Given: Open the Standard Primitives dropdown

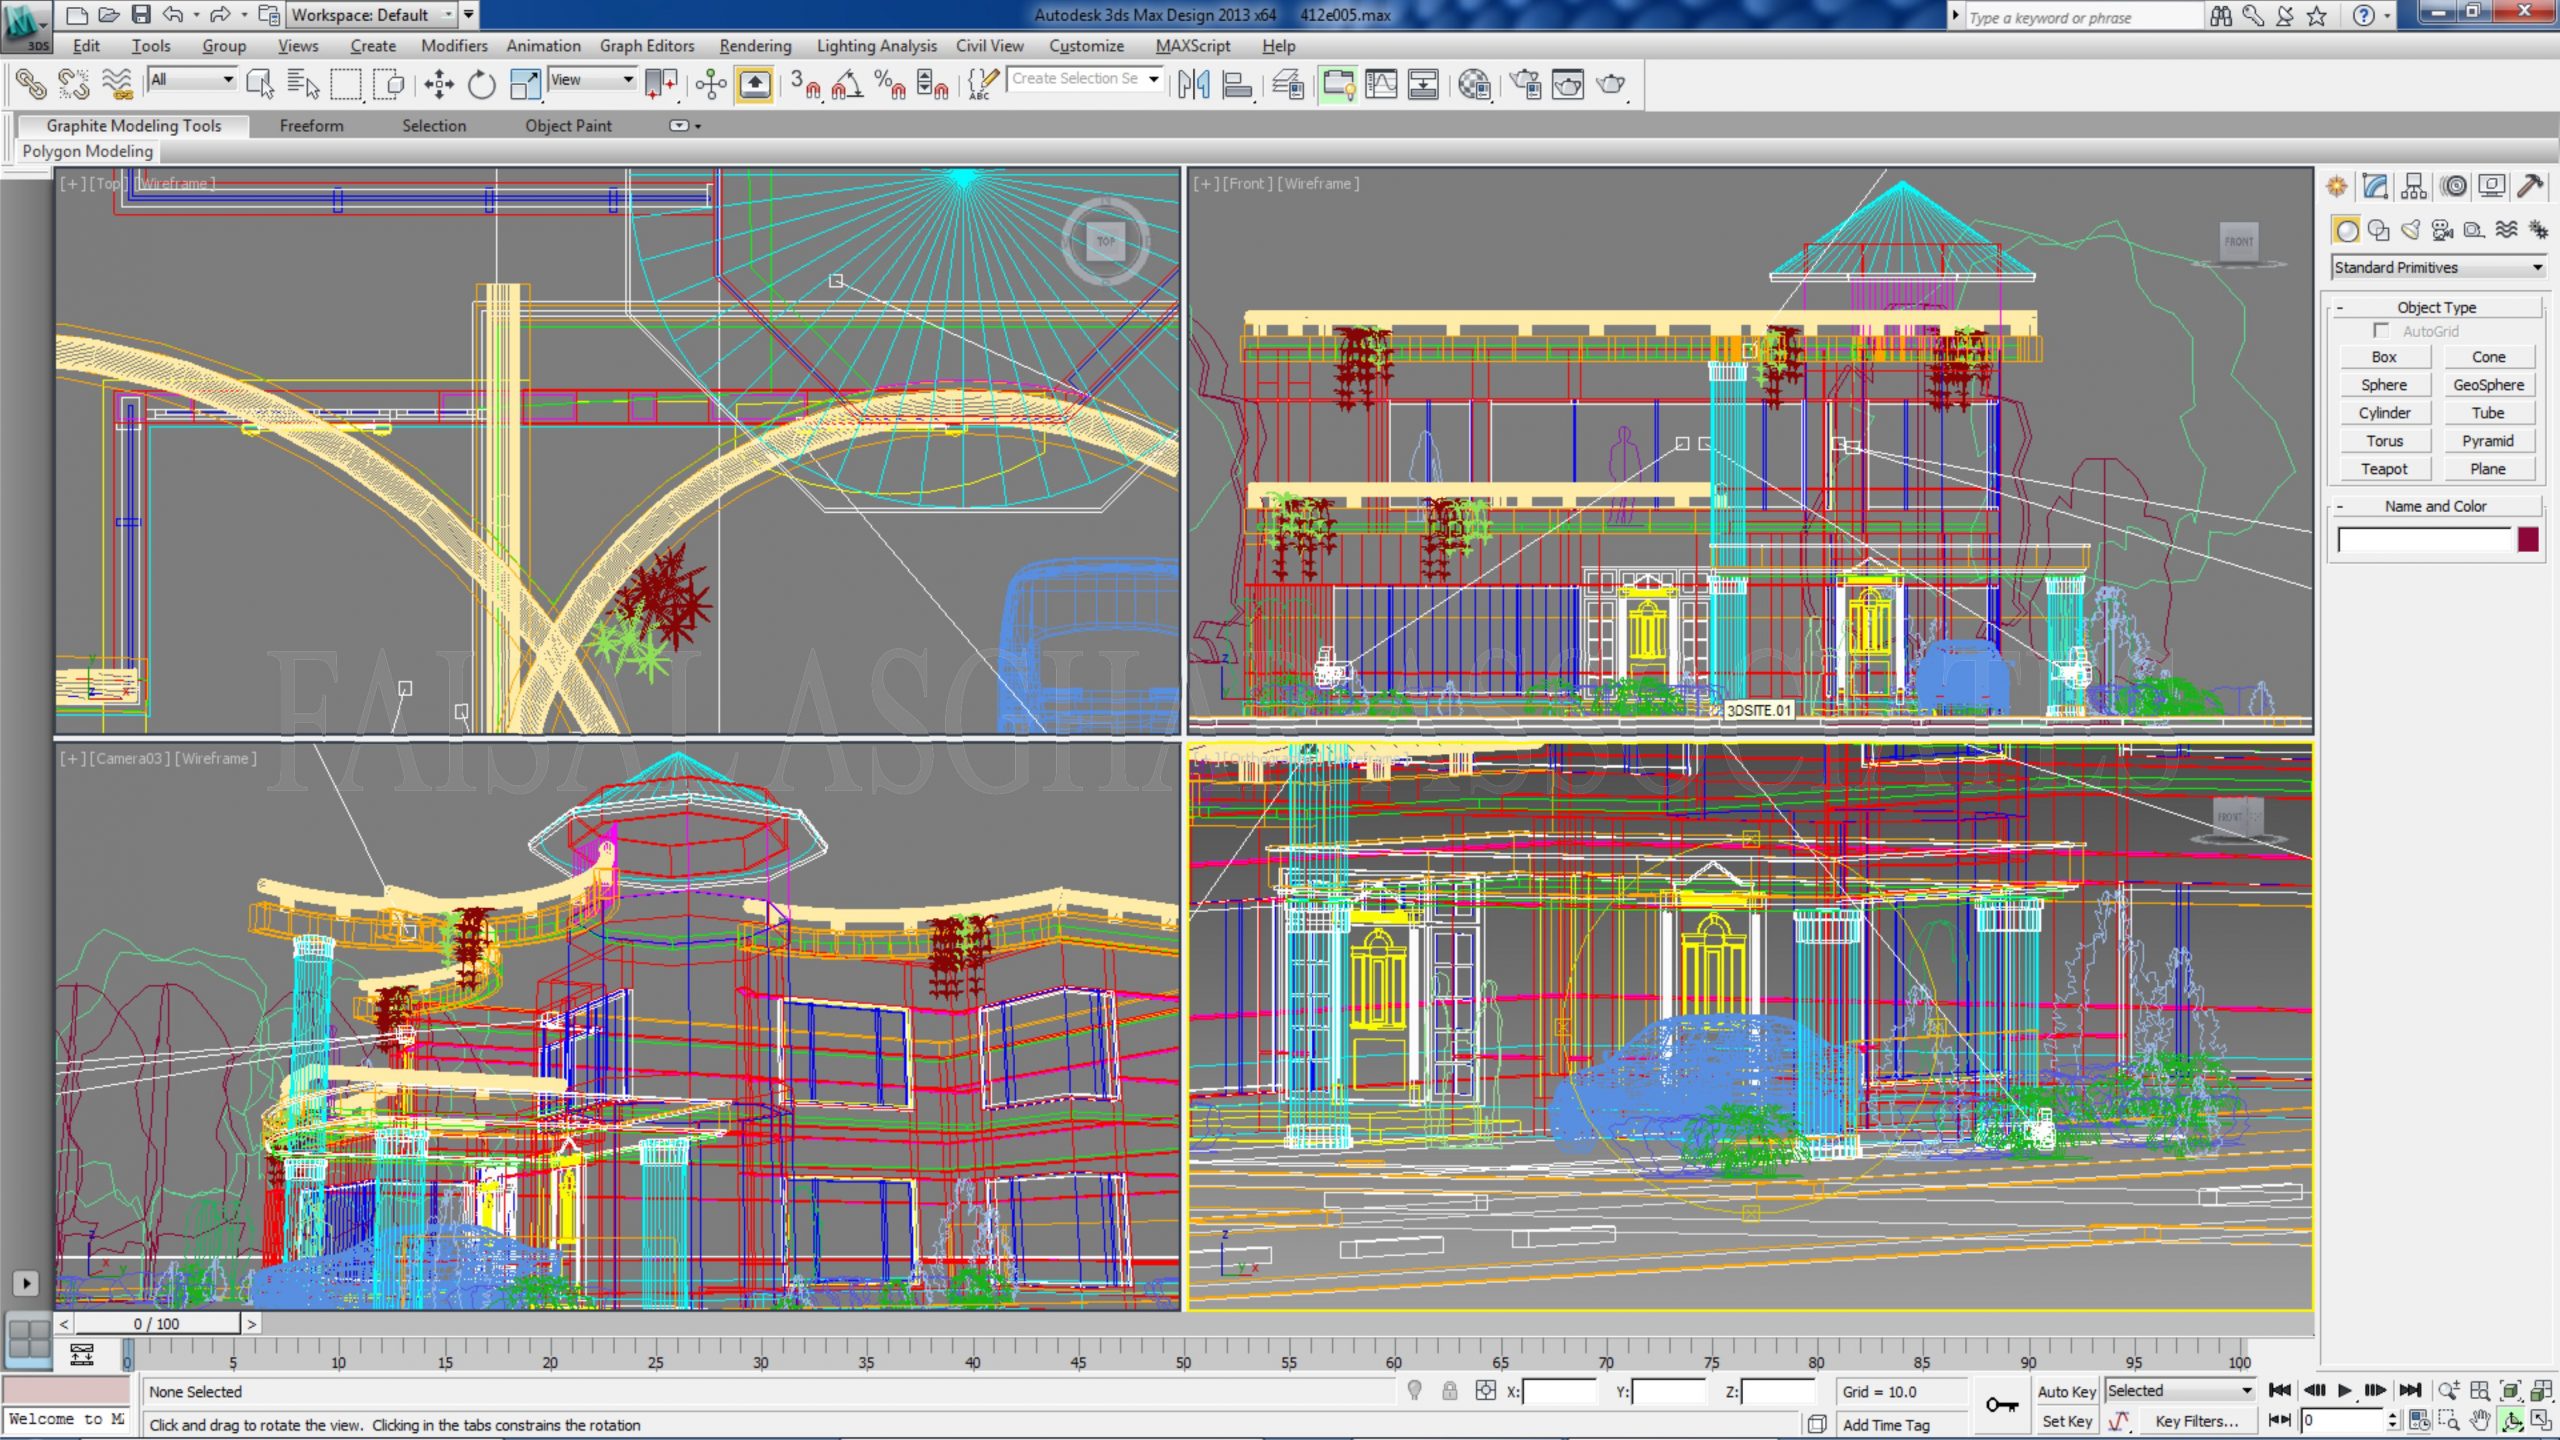Looking at the screenshot, I should tap(2437, 267).
